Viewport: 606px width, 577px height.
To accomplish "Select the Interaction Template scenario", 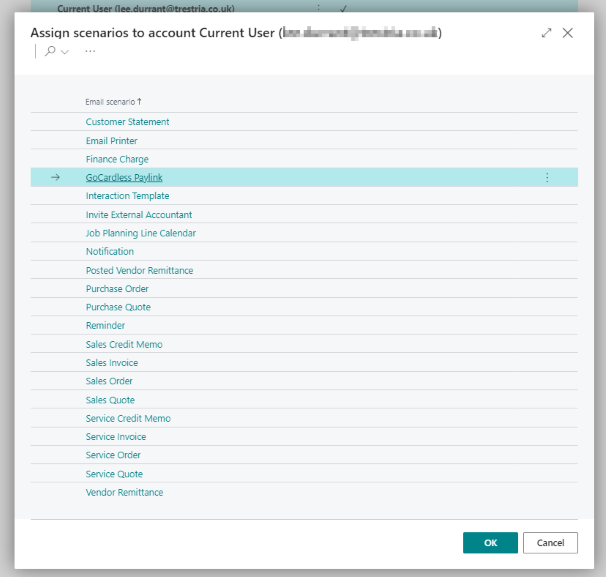I will click(x=127, y=196).
